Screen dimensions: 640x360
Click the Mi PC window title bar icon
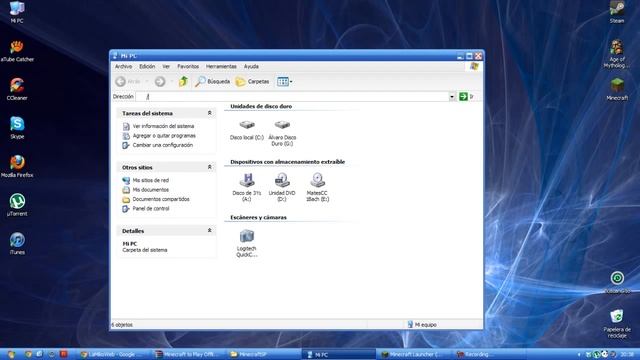pyautogui.click(x=115, y=56)
